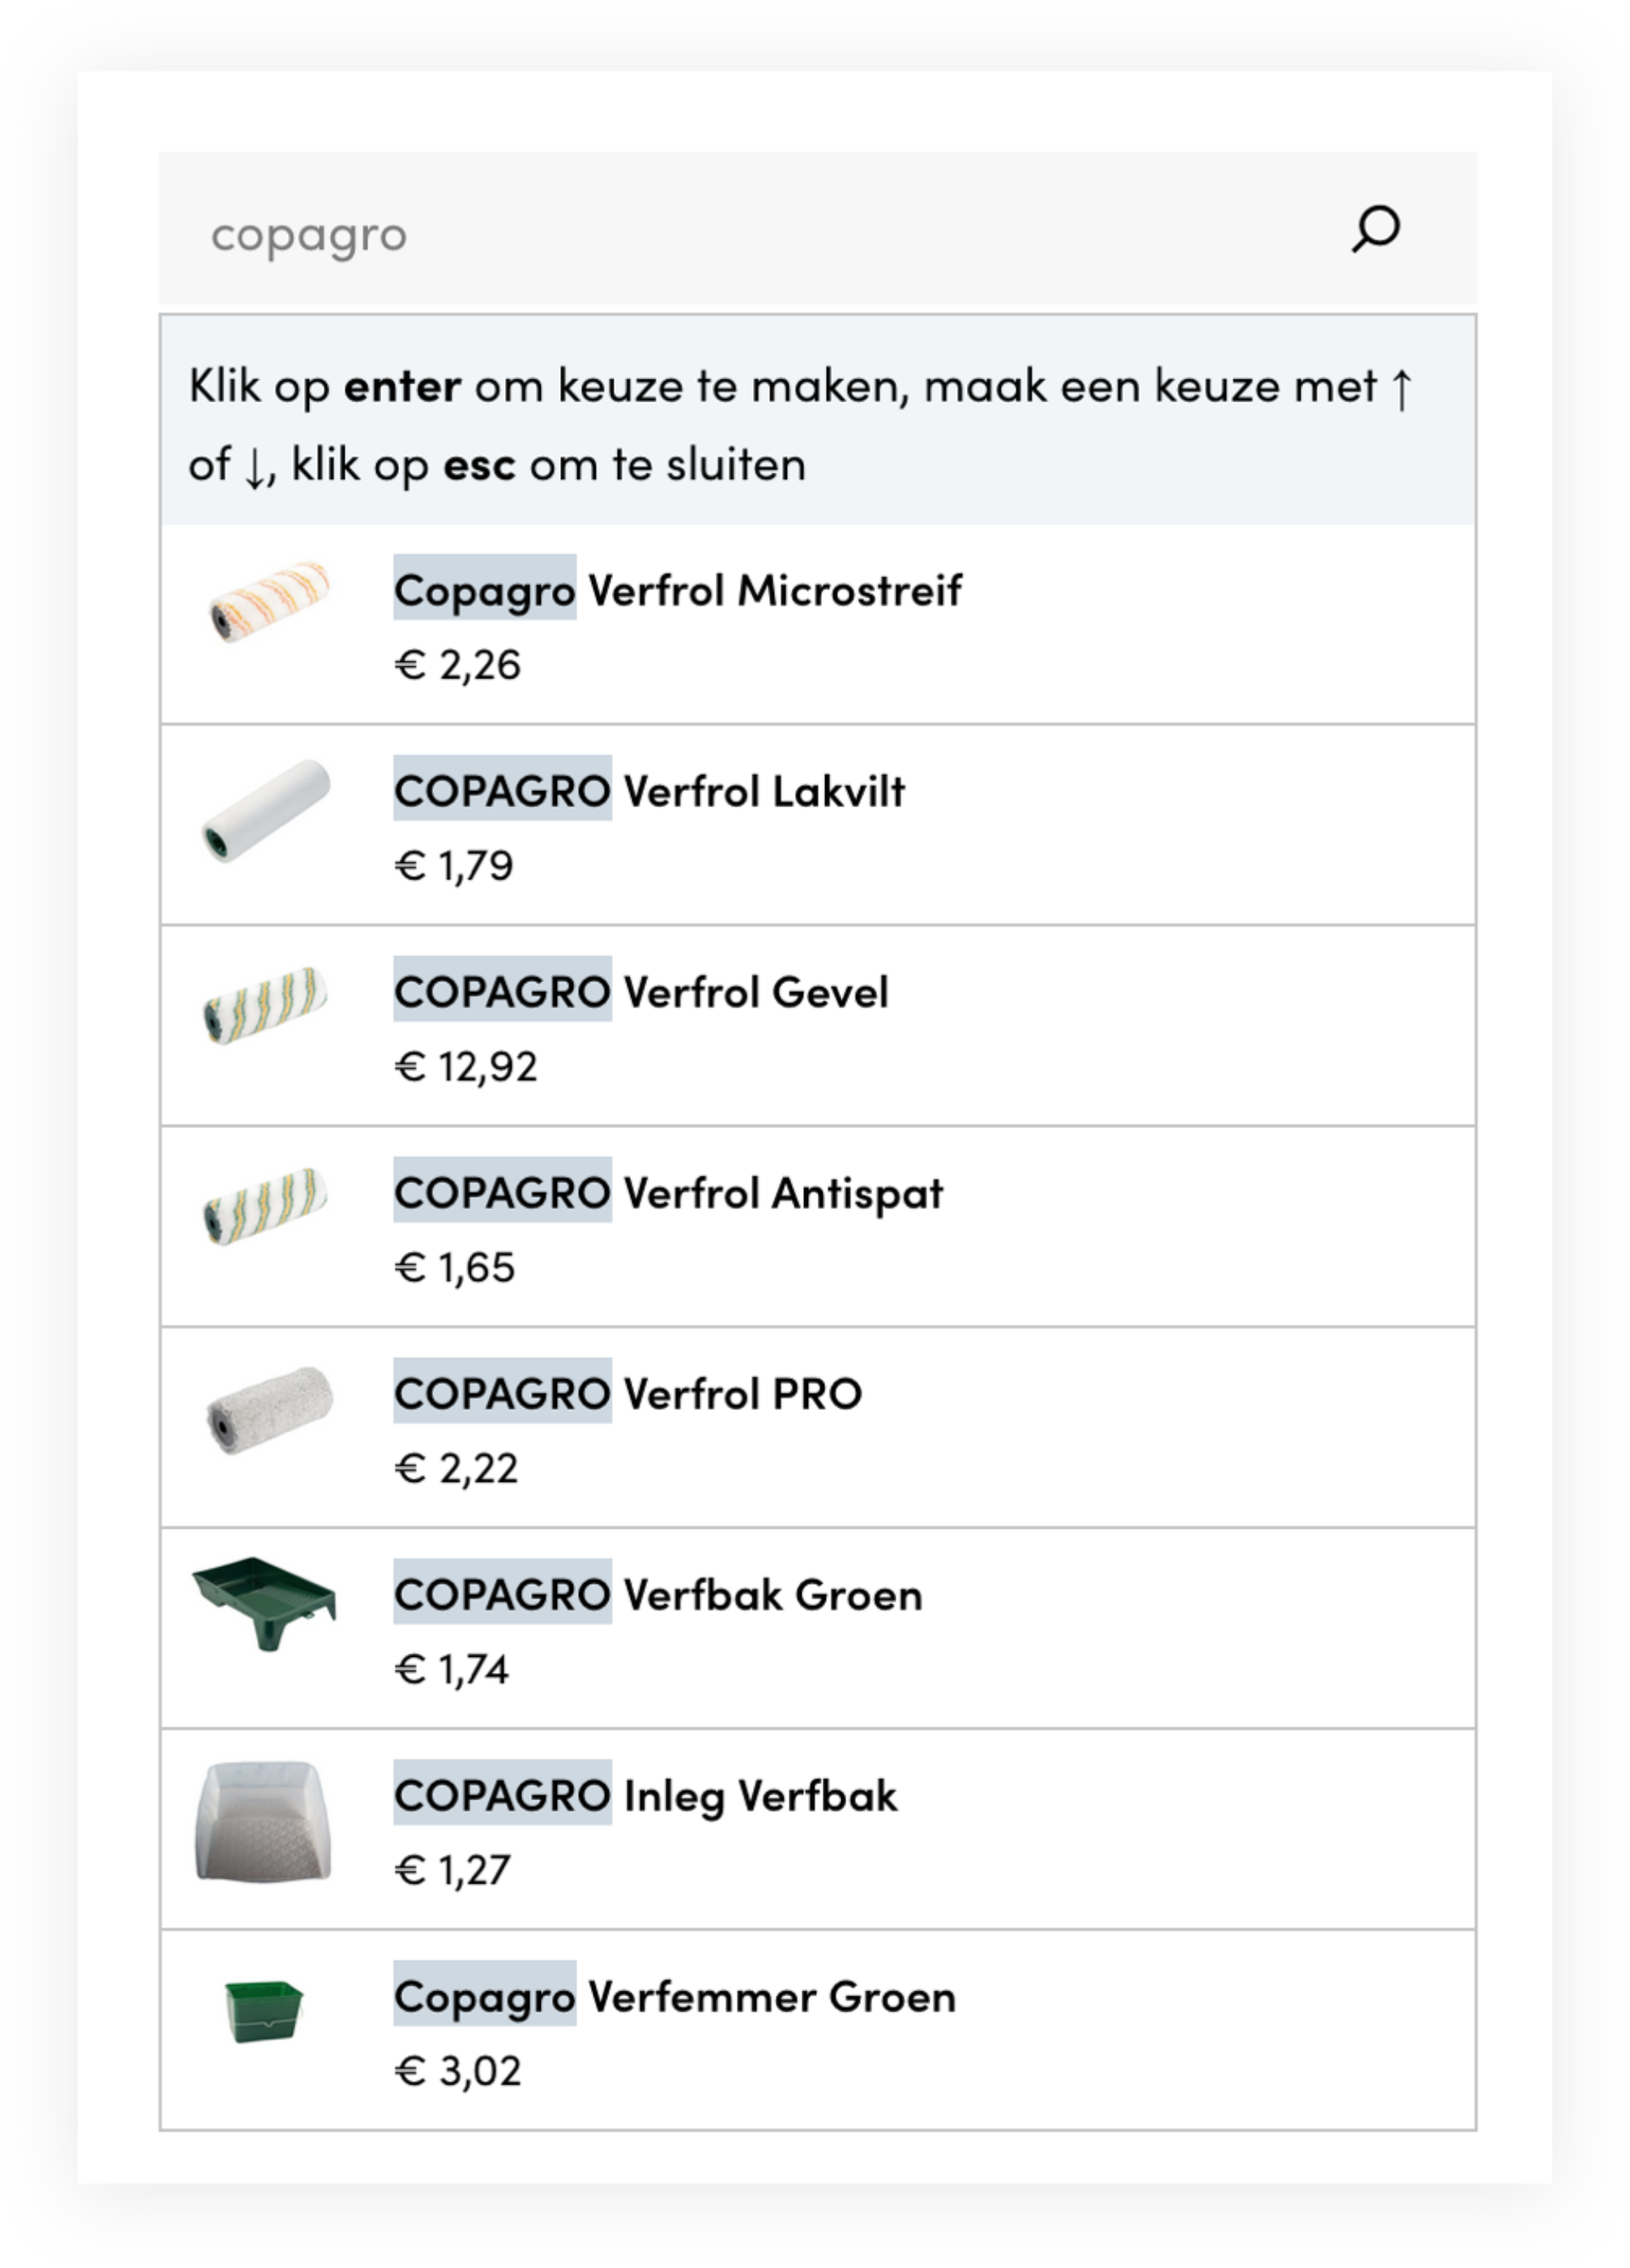Click the green paint tray image

point(264,1603)
